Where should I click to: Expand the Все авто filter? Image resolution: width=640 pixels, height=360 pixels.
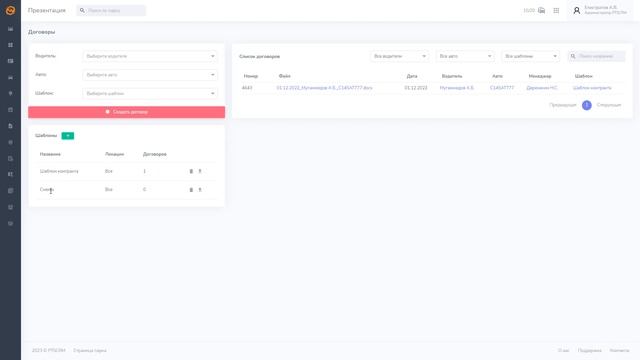[465, 56]
